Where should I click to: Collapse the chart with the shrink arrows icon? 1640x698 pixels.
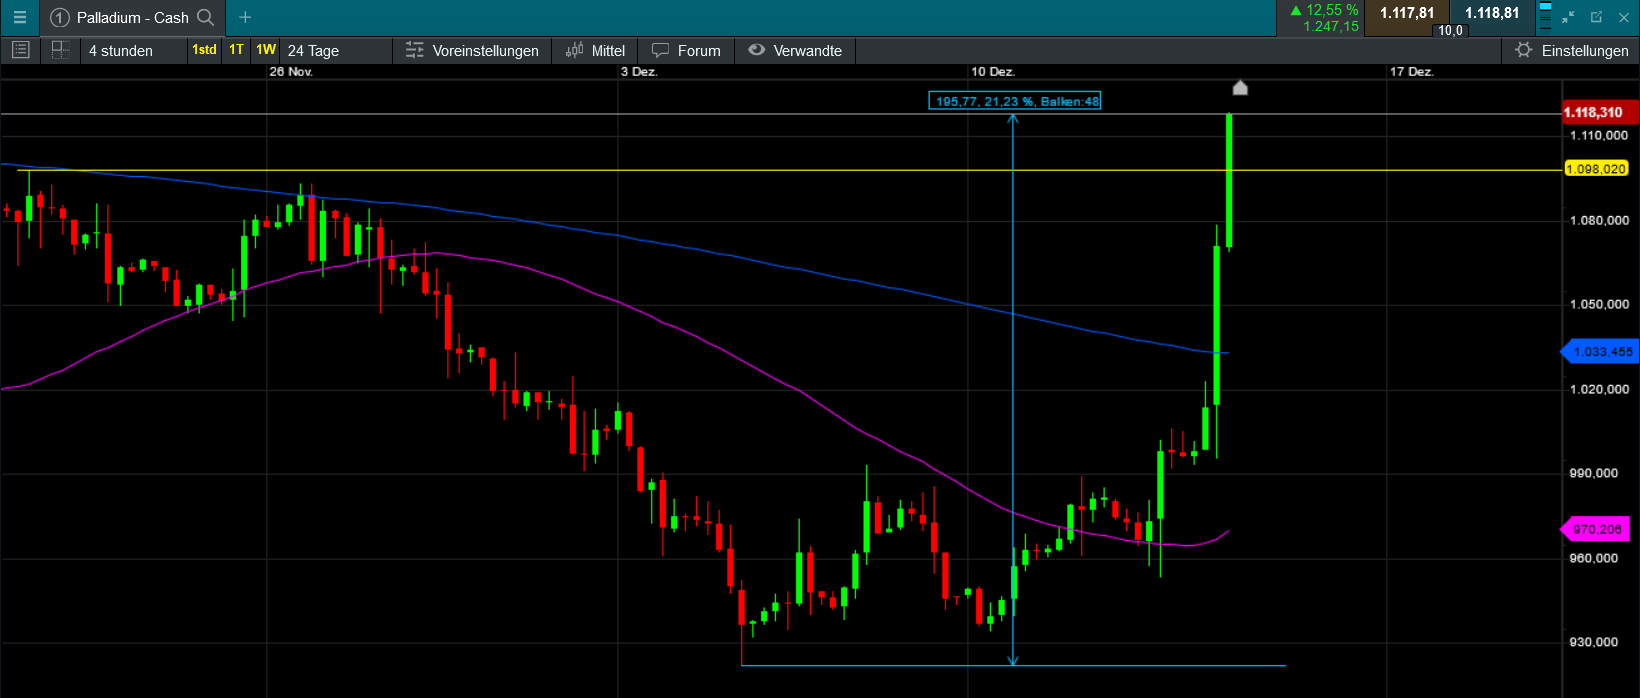pos(1568,17)
